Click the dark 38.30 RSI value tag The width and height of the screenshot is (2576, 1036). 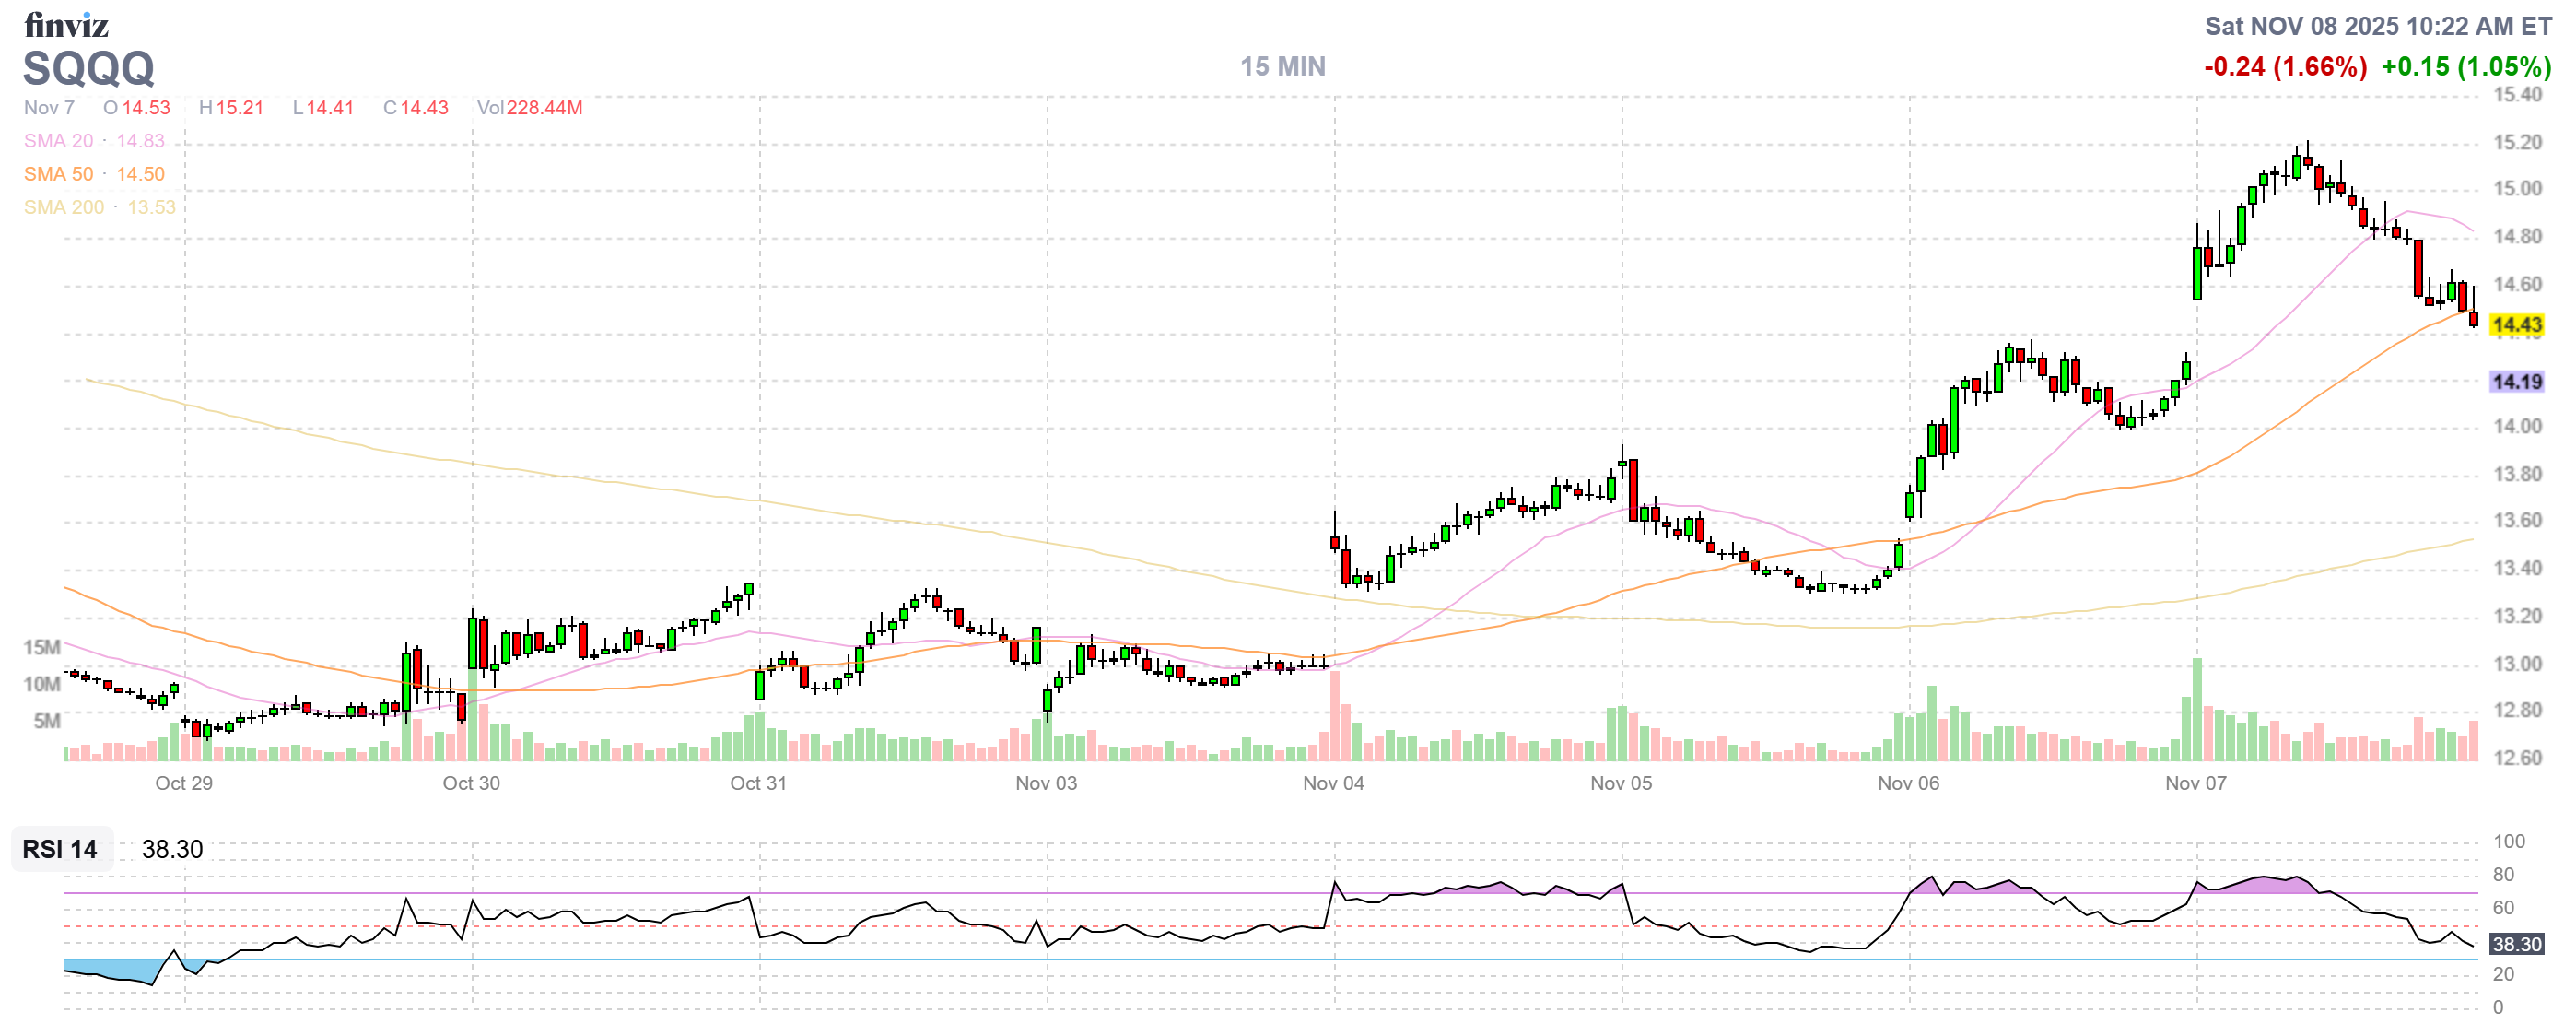[2515, 944]
